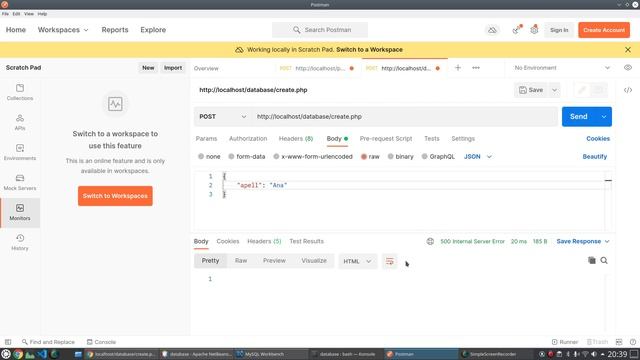The height and width of the screenshot is (360, 640).
Task: Switch to Authorization tab
Action: (x=248, y=139)
